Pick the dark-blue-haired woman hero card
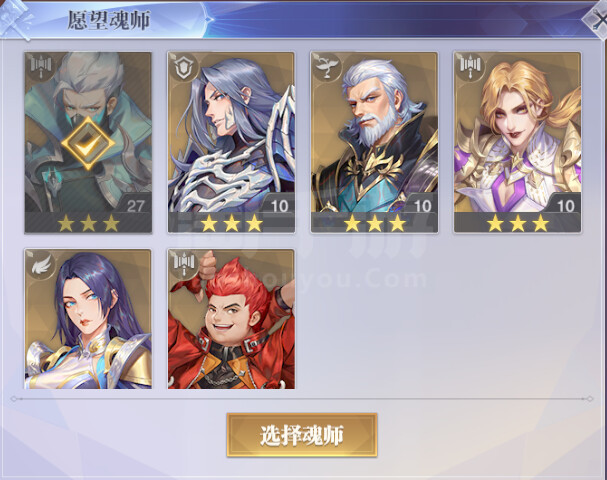Screen dimensions: 607x480 [88, 319]
